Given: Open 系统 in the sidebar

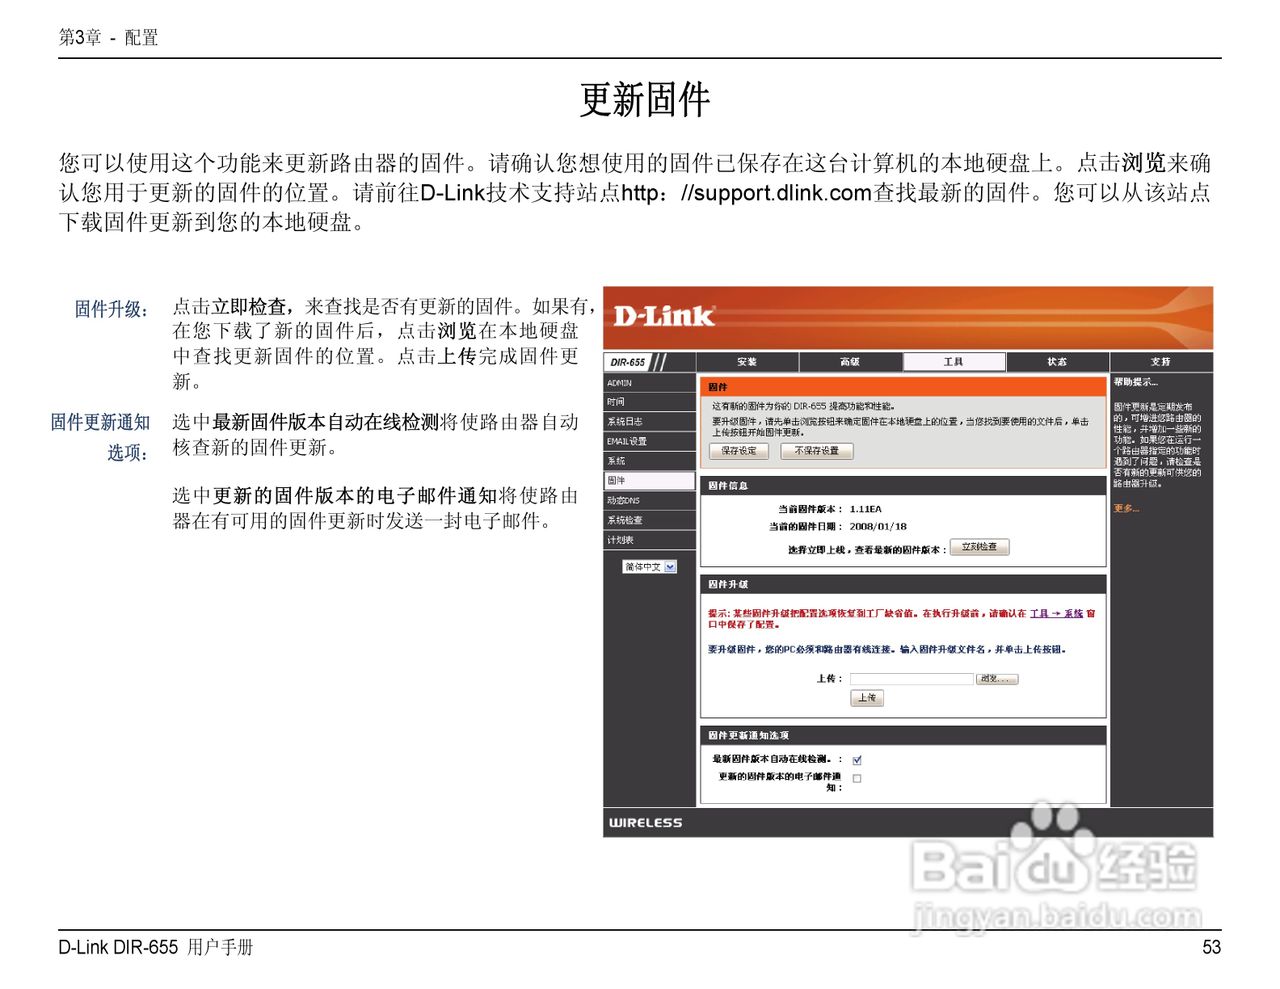Looking at the screenshot, I should (x=649, y=461).
